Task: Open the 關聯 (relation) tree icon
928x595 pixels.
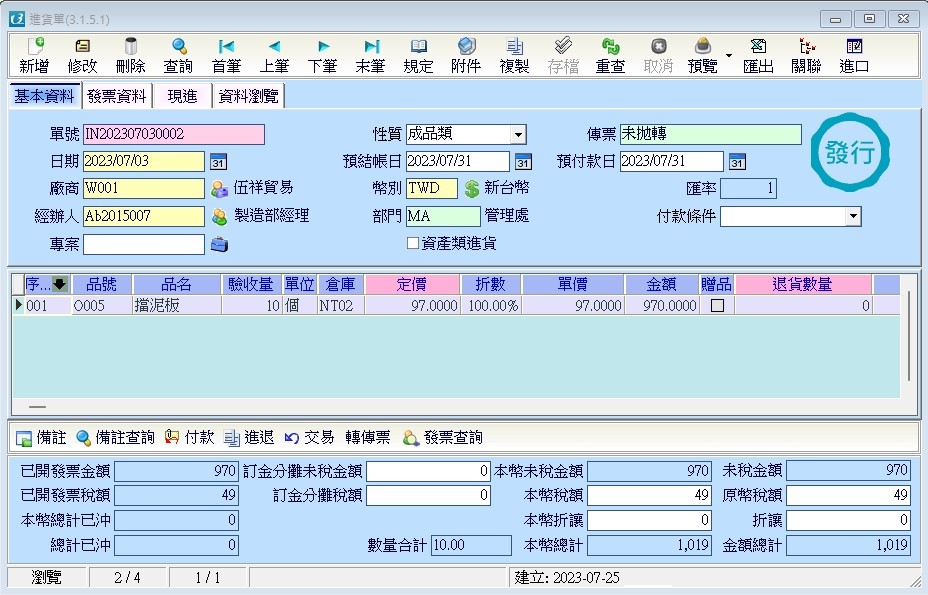Action: pos(806,56)
